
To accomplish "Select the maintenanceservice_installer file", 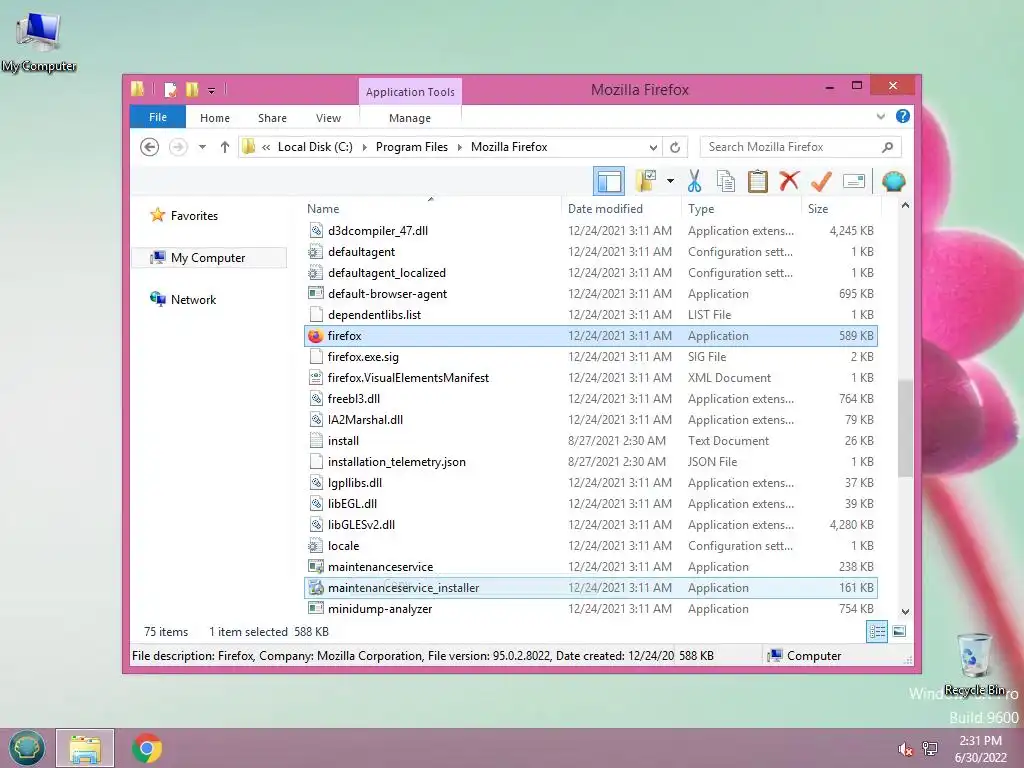I will pos(590,588).
